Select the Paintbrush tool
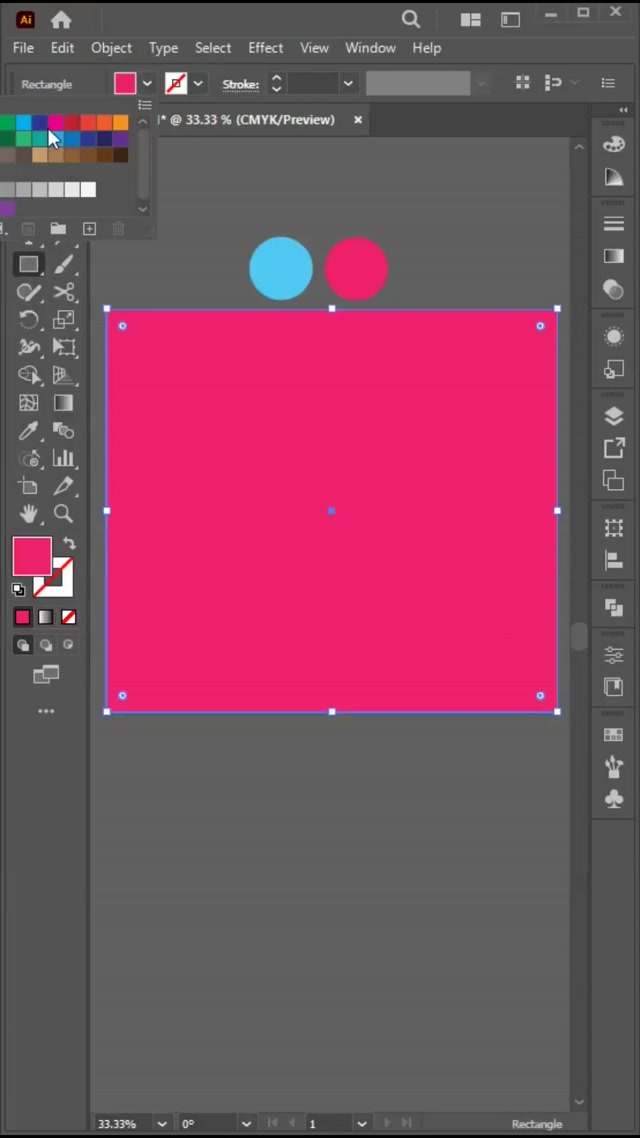The width and height of the screenshot is (640, 1138). pos(64,265)
